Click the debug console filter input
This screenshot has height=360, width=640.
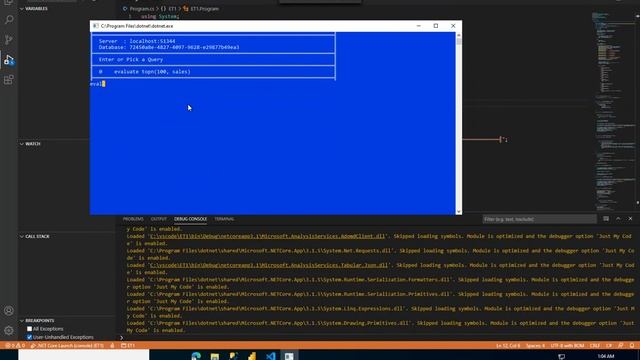[x=539, y=219]
